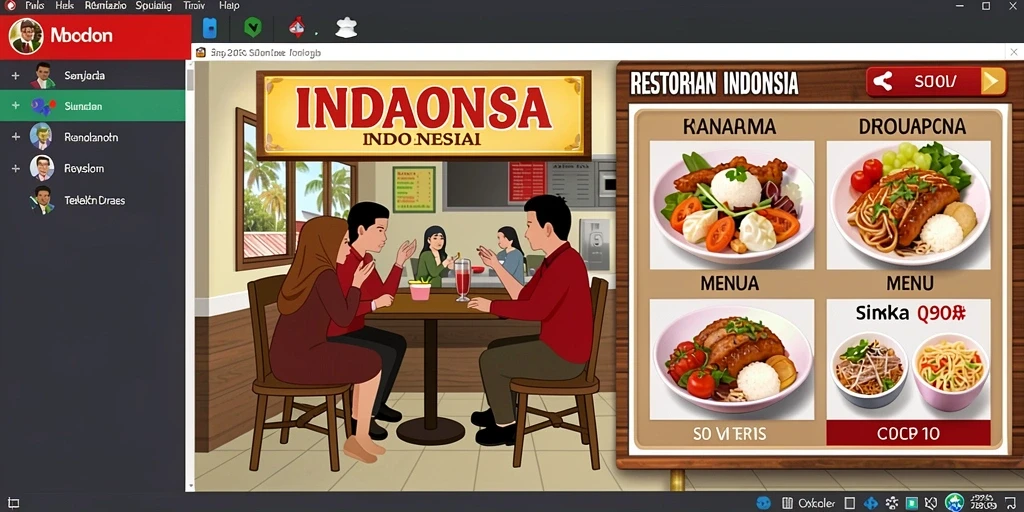Click the SO VIERIS label
The image size is (1024, 512).
click(729, 434)
